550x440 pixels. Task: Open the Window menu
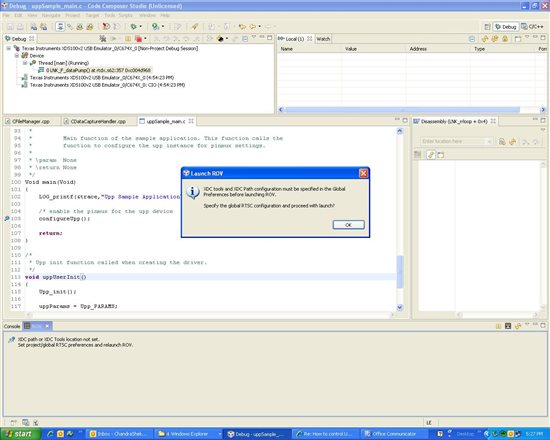pyautogui.click(x=147, y=15)
